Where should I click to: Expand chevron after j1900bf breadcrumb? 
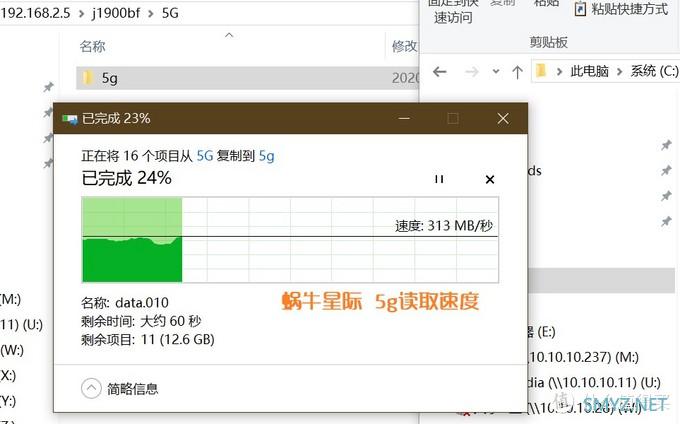(x=150, y=13)
